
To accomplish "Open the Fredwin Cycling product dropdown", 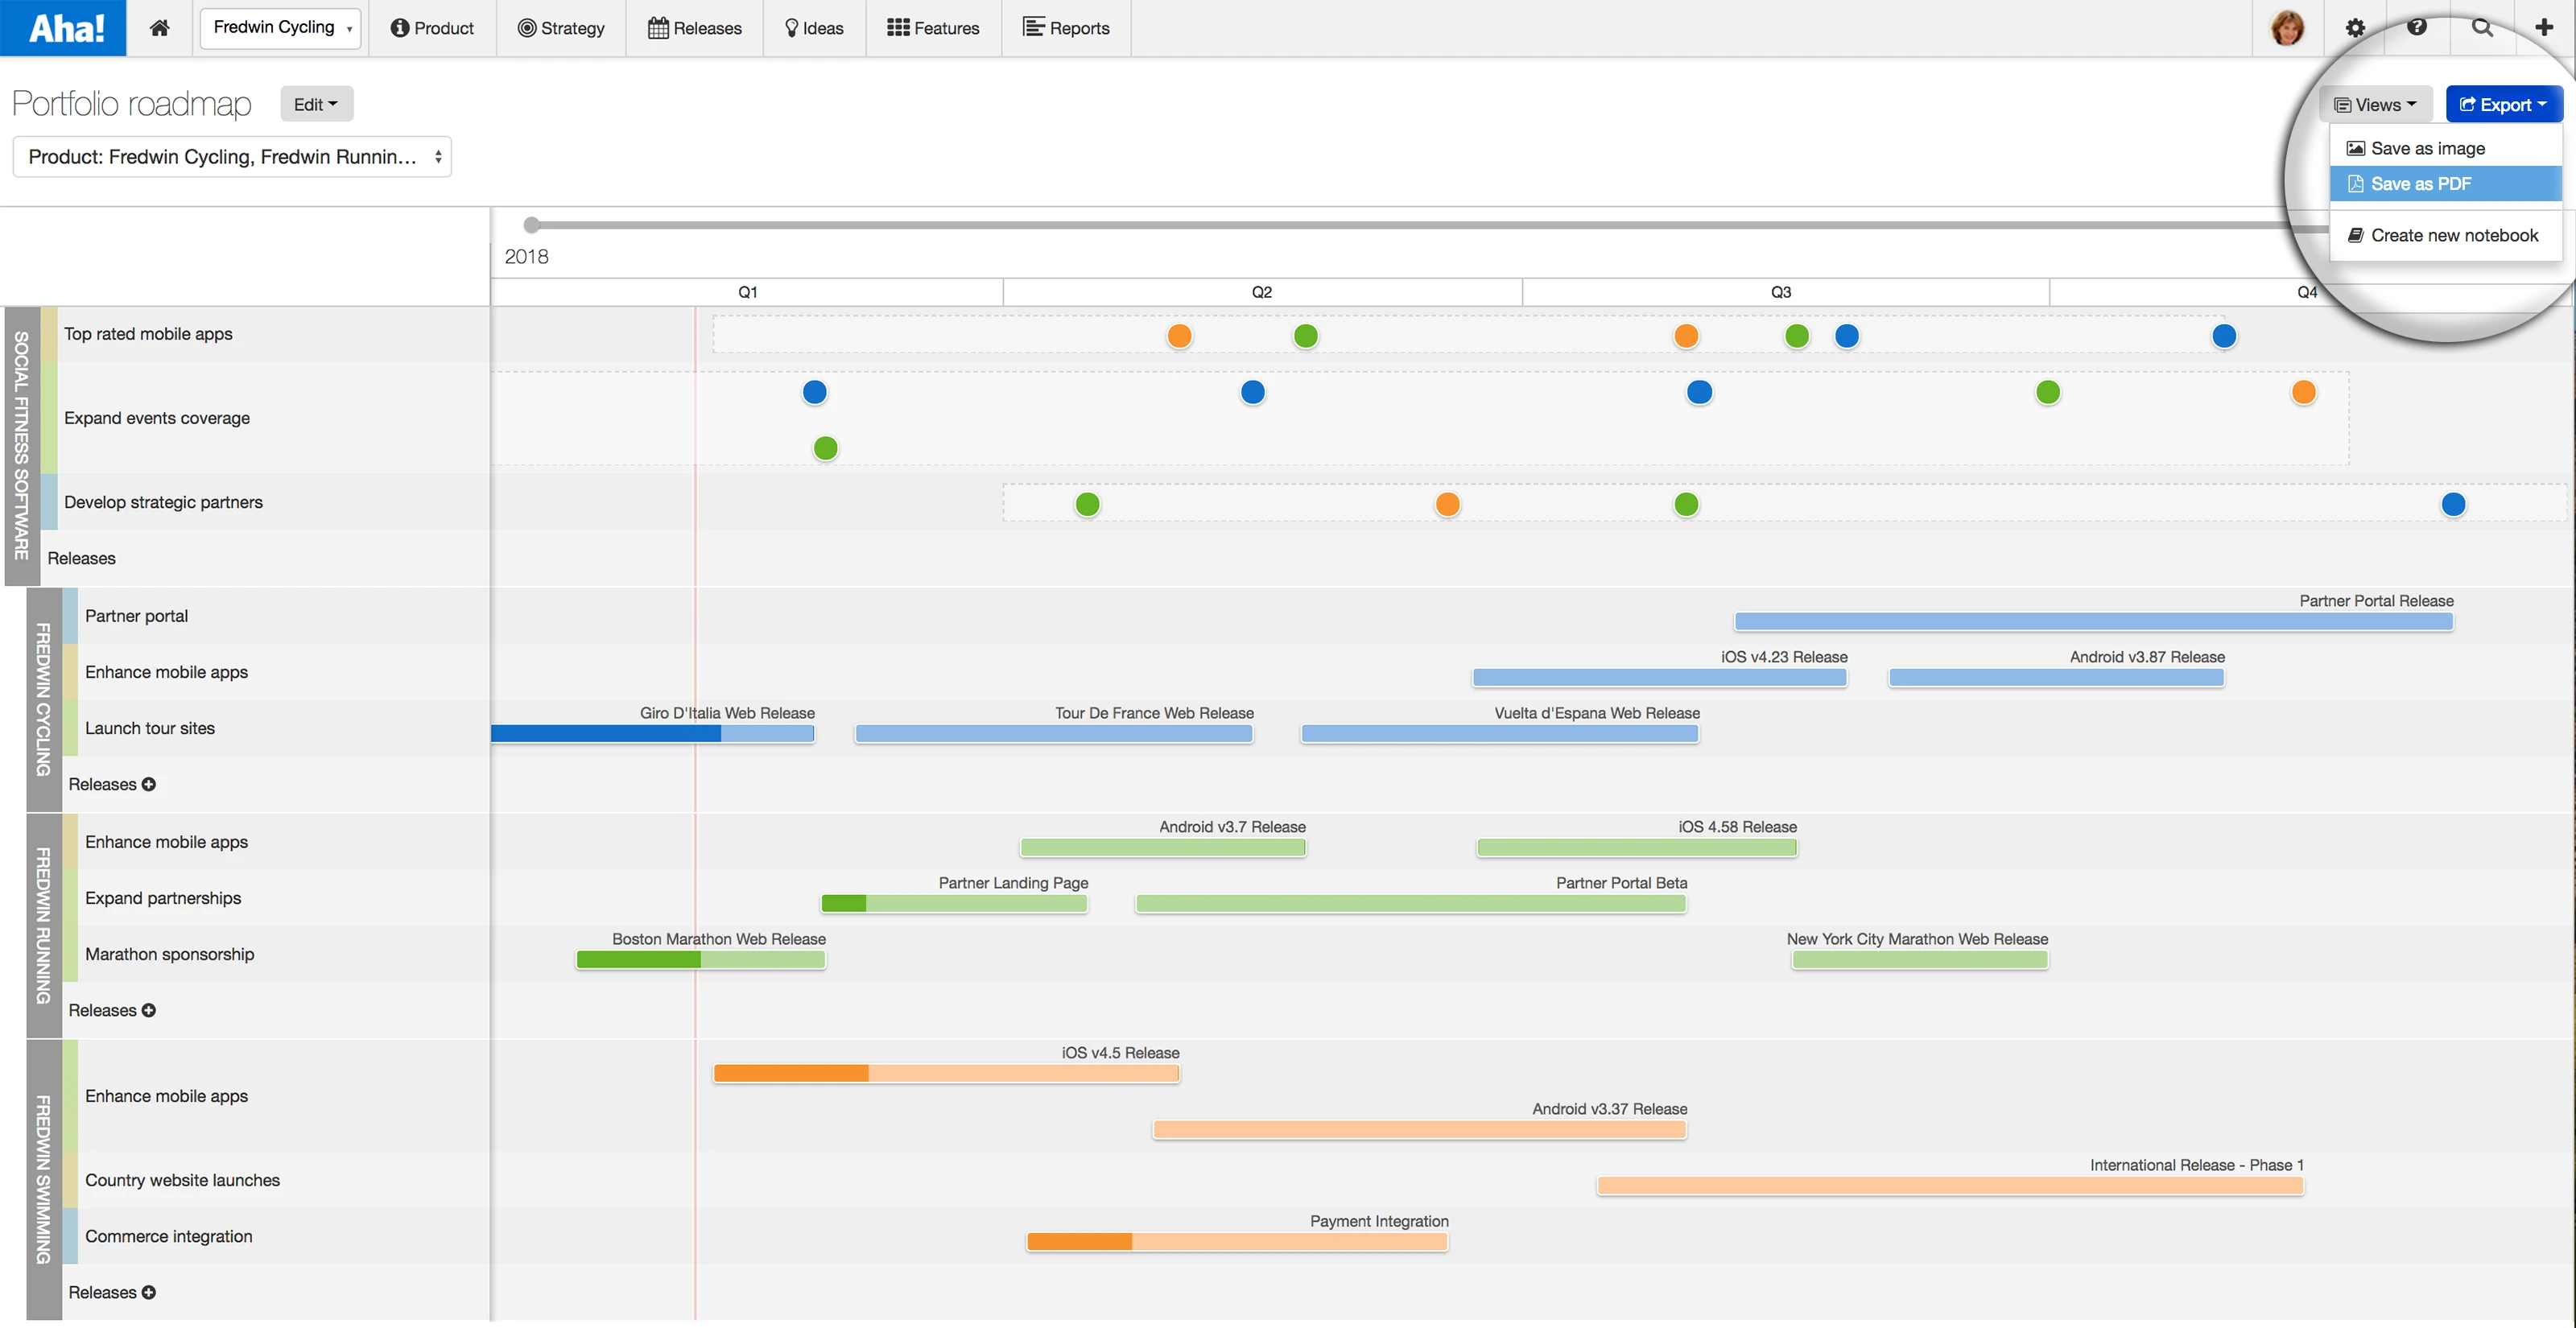I will coord(281,28).
